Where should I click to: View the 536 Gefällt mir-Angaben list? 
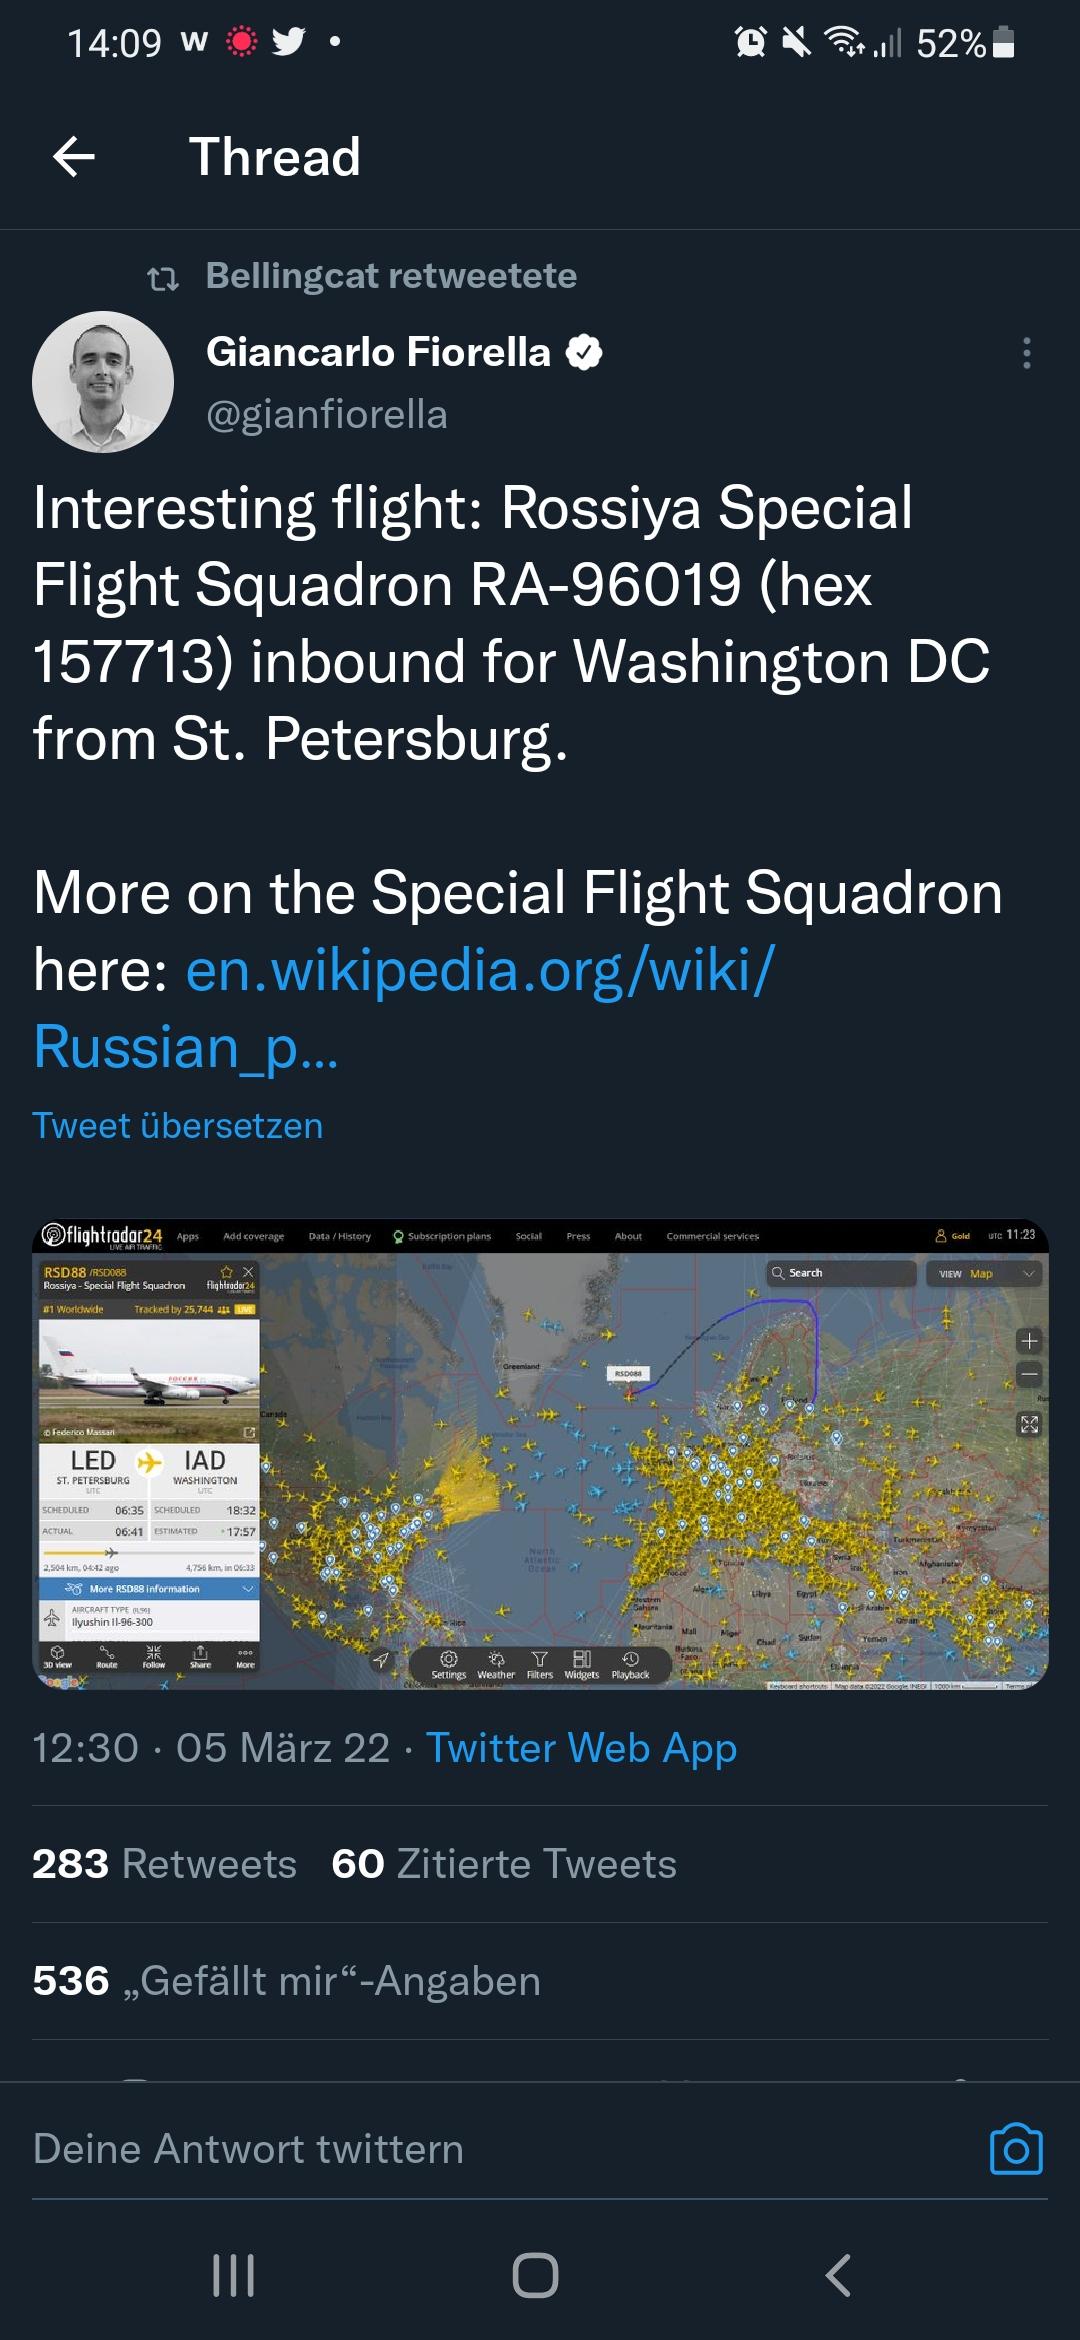point(286,1981)
